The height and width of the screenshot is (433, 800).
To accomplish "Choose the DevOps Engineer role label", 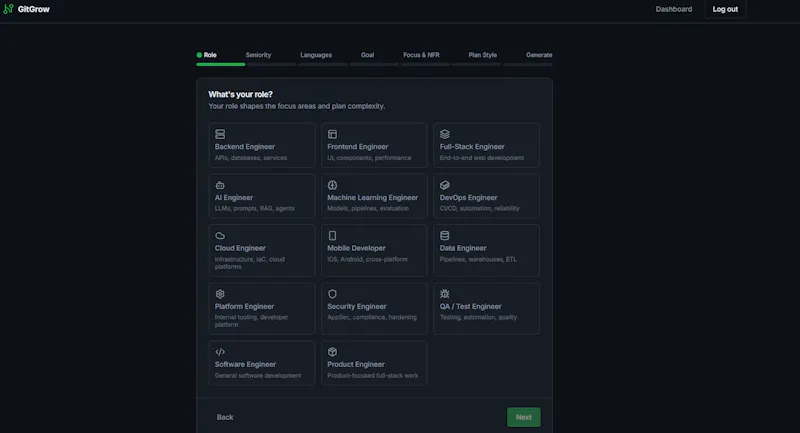I will pos(468,198).
